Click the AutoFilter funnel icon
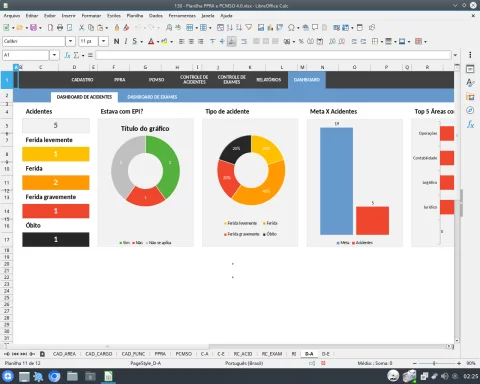The image size is (480, 384). pyautogui.click(x=249, y=28)
